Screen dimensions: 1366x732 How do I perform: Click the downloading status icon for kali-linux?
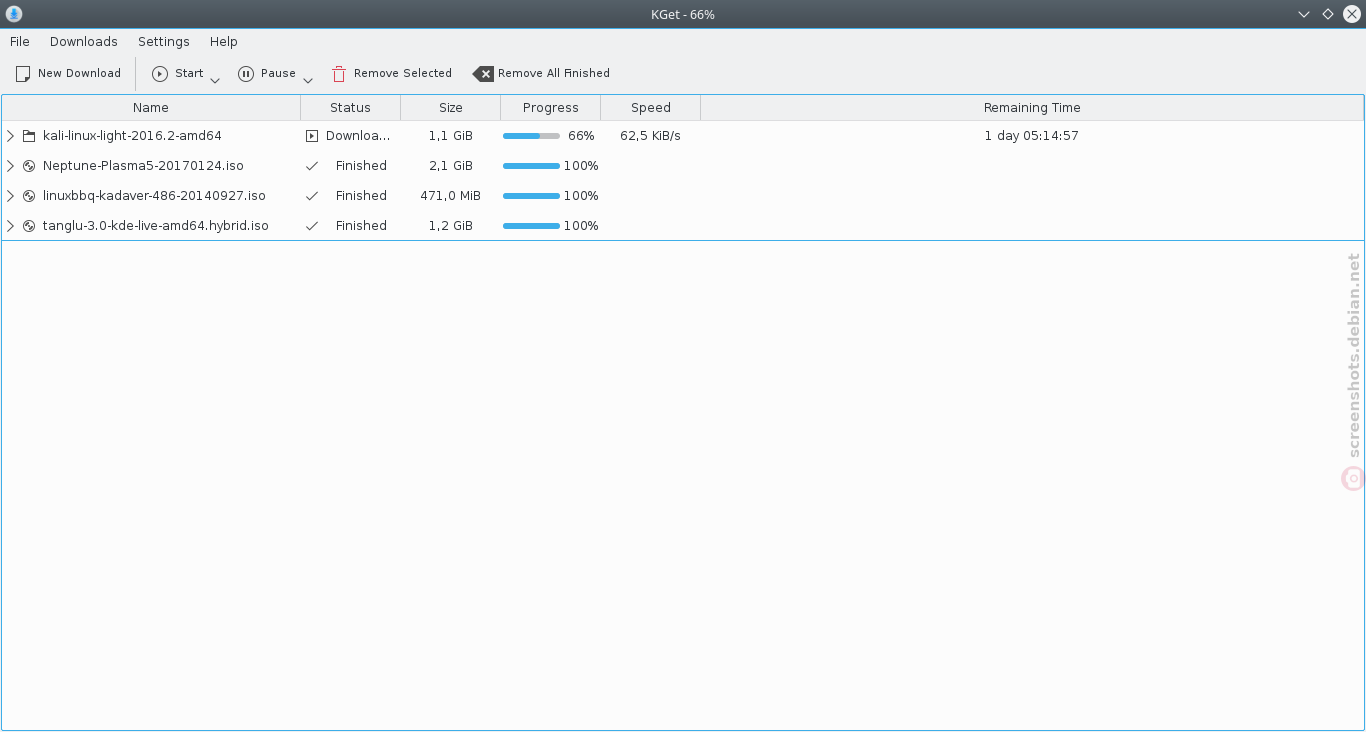click(x=312, y=136)
